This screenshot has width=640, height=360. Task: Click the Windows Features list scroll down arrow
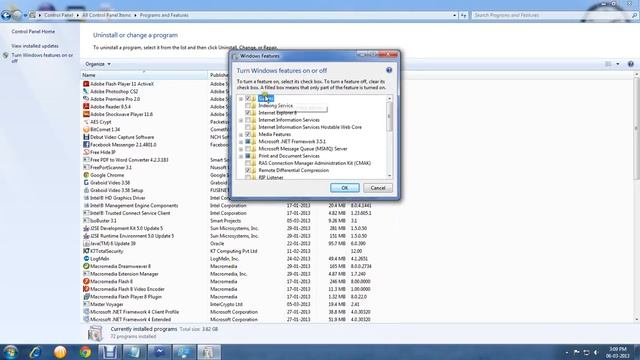point(389,176)
